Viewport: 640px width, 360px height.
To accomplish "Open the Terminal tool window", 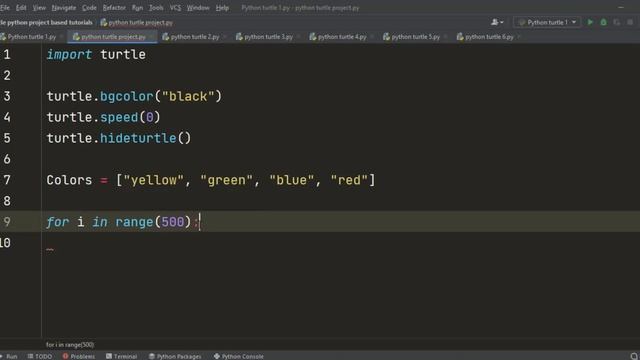I will pyautogui.click(x=122, y=356).
